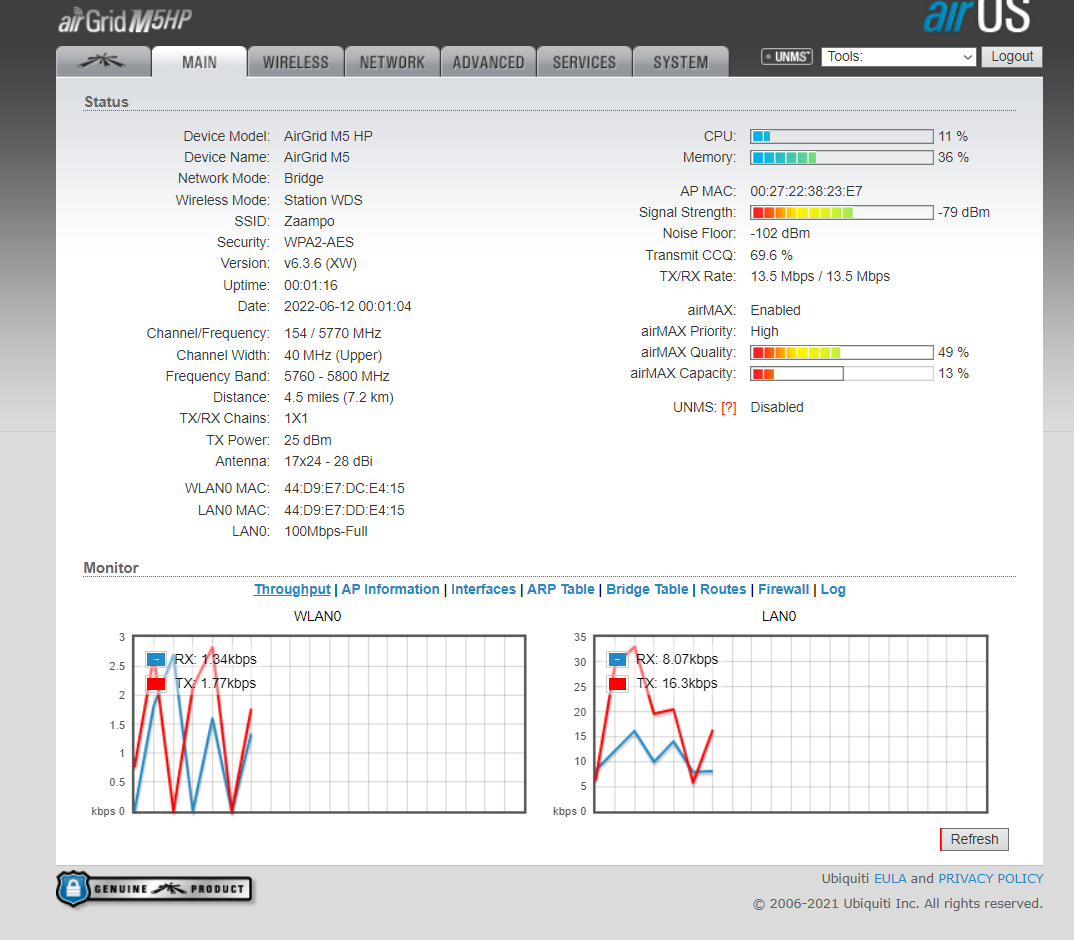Click the airMAX Quality bar

(842, 353)
